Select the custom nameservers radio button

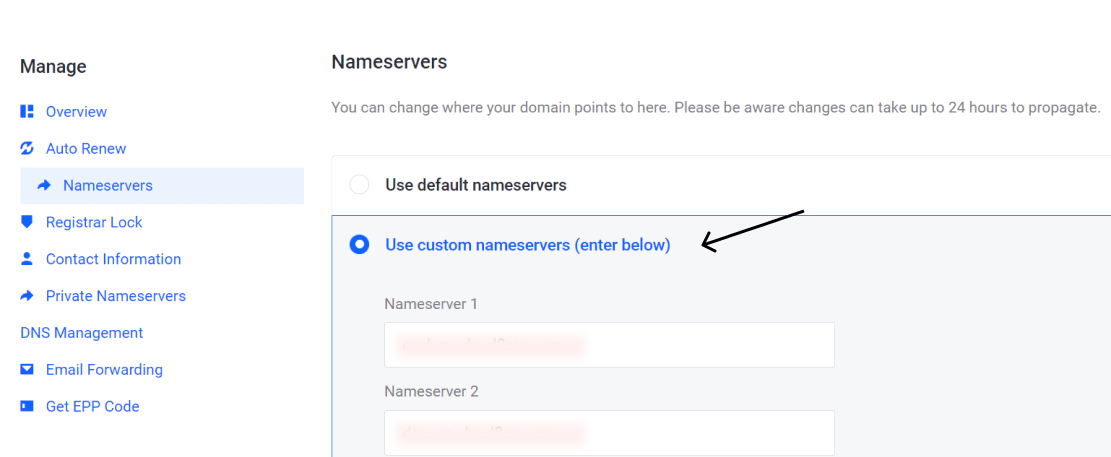pos(359,245)
